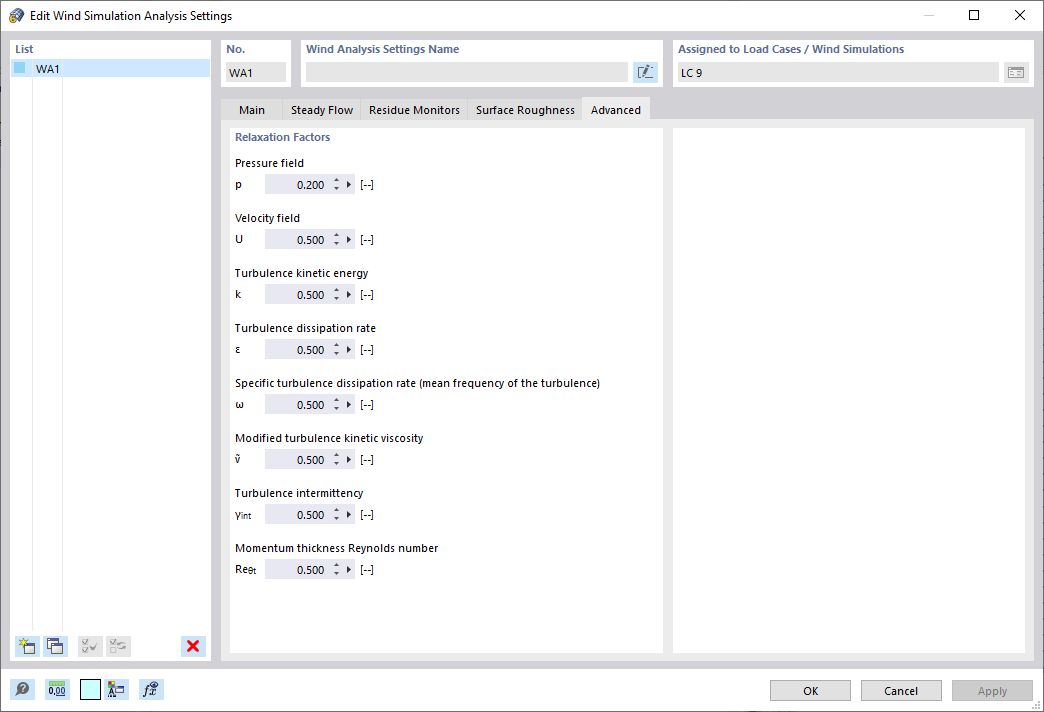Image resolution: width=1044 pixels, height=712 pixels.
Task: Open assigned load cases selection dialog icon
Action: point(1016,71)
